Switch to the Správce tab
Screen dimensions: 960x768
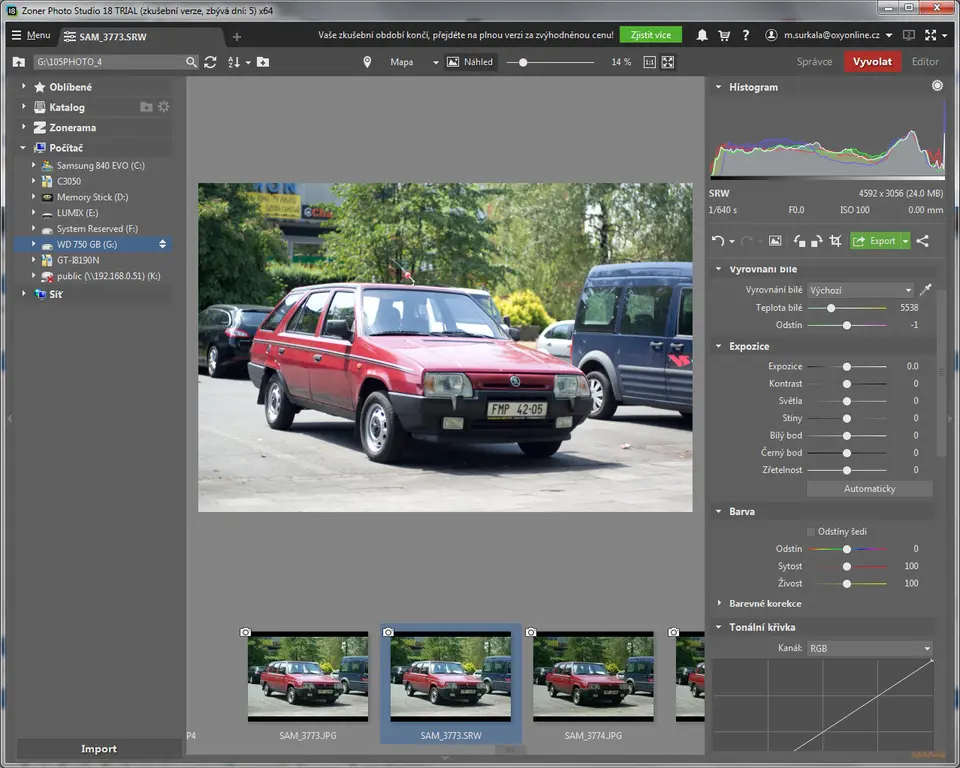(814, 62)
